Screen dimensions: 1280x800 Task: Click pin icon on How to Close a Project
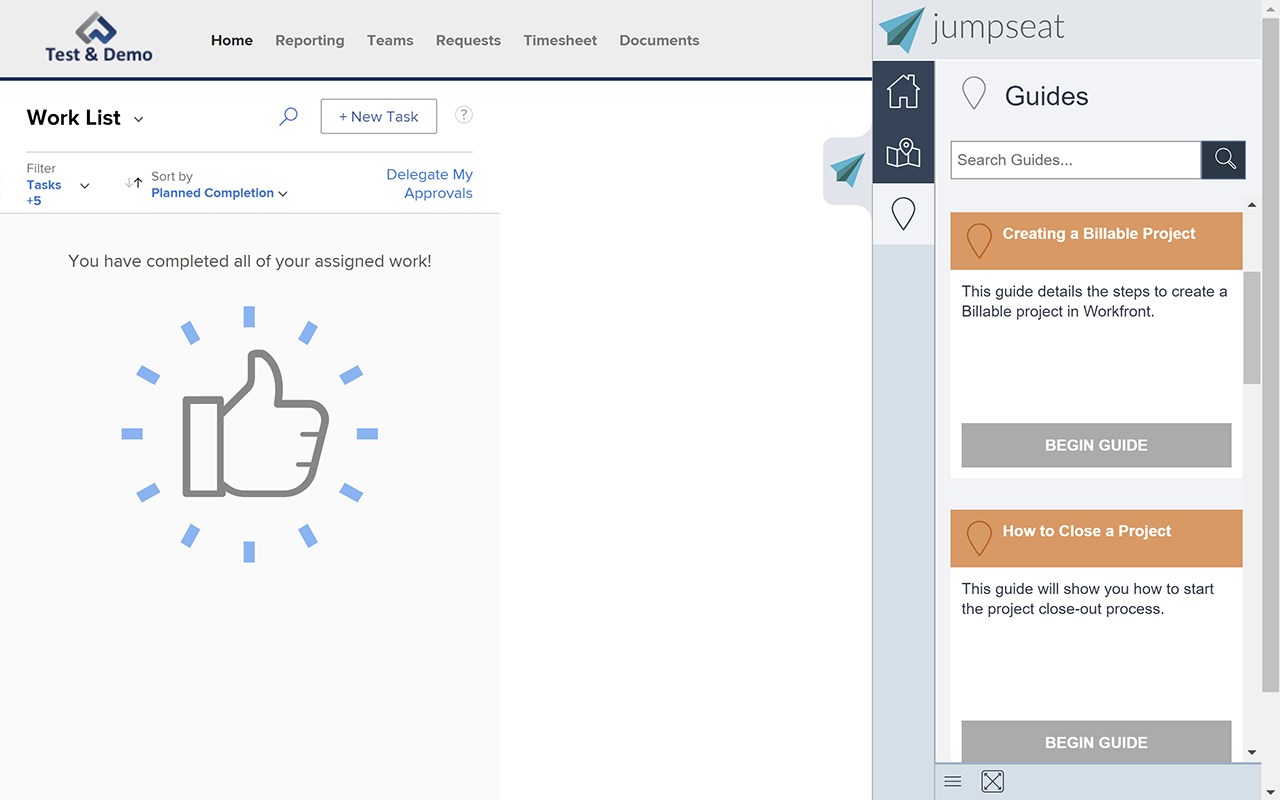(x=979, y=538)
